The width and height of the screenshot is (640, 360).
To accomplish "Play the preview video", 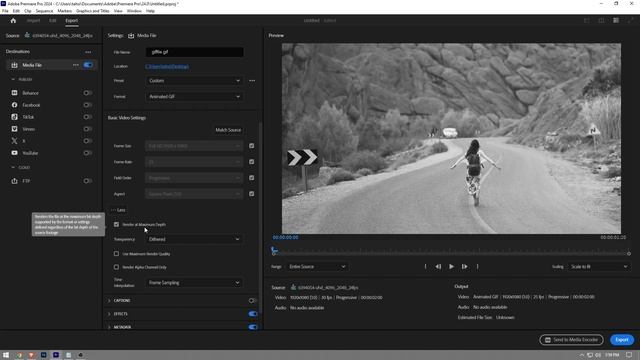I will click(x=451, y=267).
